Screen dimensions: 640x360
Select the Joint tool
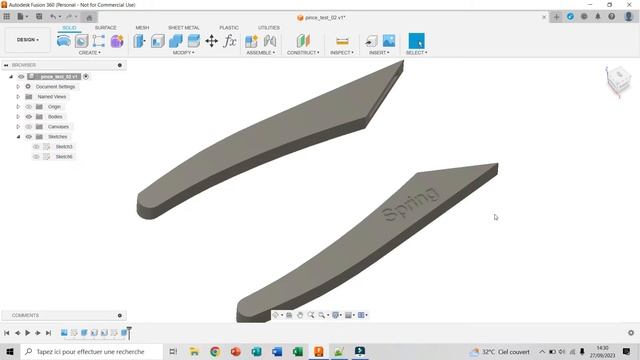pos(270,41)
